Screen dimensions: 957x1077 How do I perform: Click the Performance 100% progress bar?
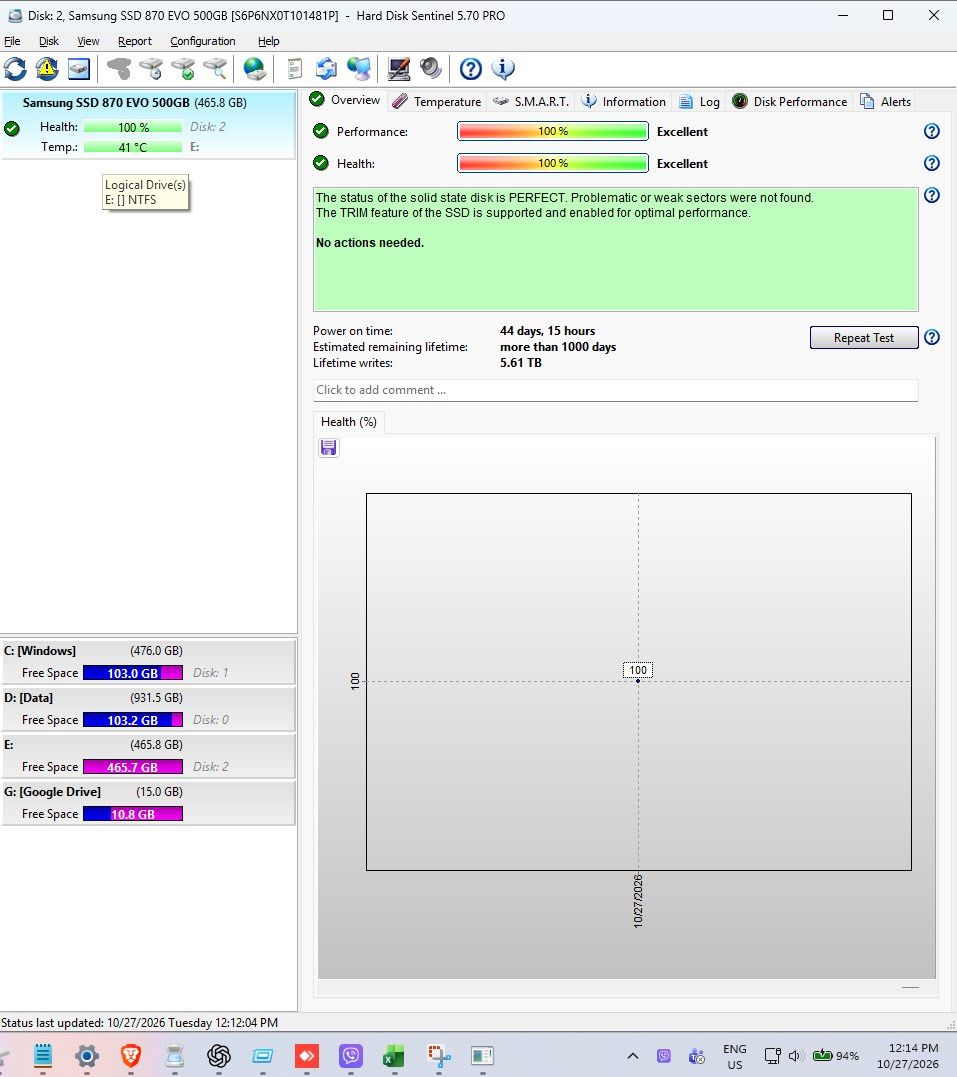pos(552,131)
